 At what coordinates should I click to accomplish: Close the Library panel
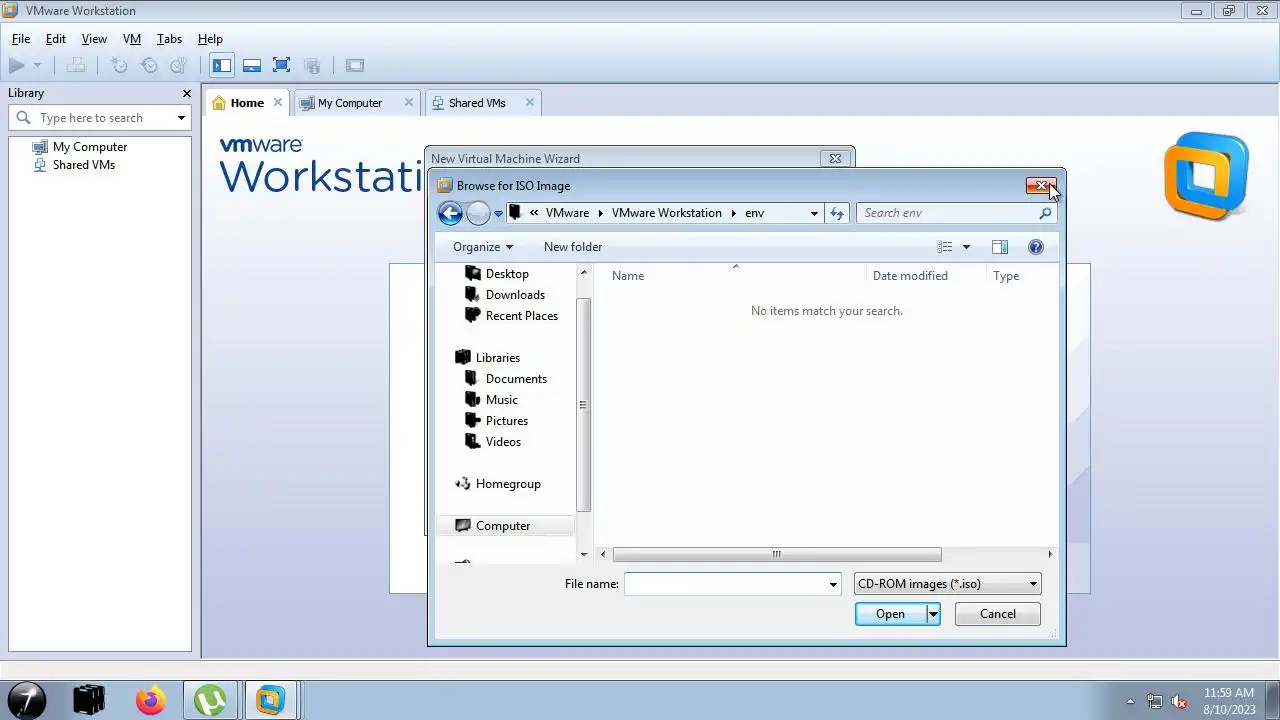(x=186, y=93)
